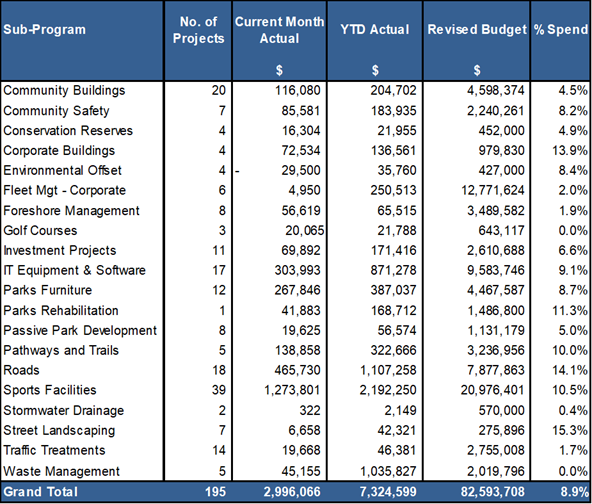592x504 pixels.
Task: Click the Community Buildings row label
Action: click(64, 91)
